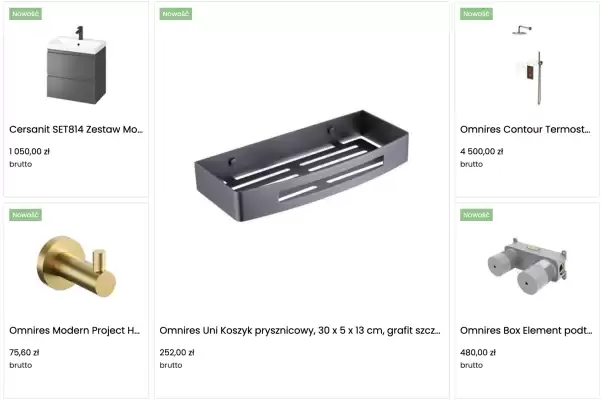
Task: Click the Nowość badge on the Box Element card
Action: coord(476,214)
